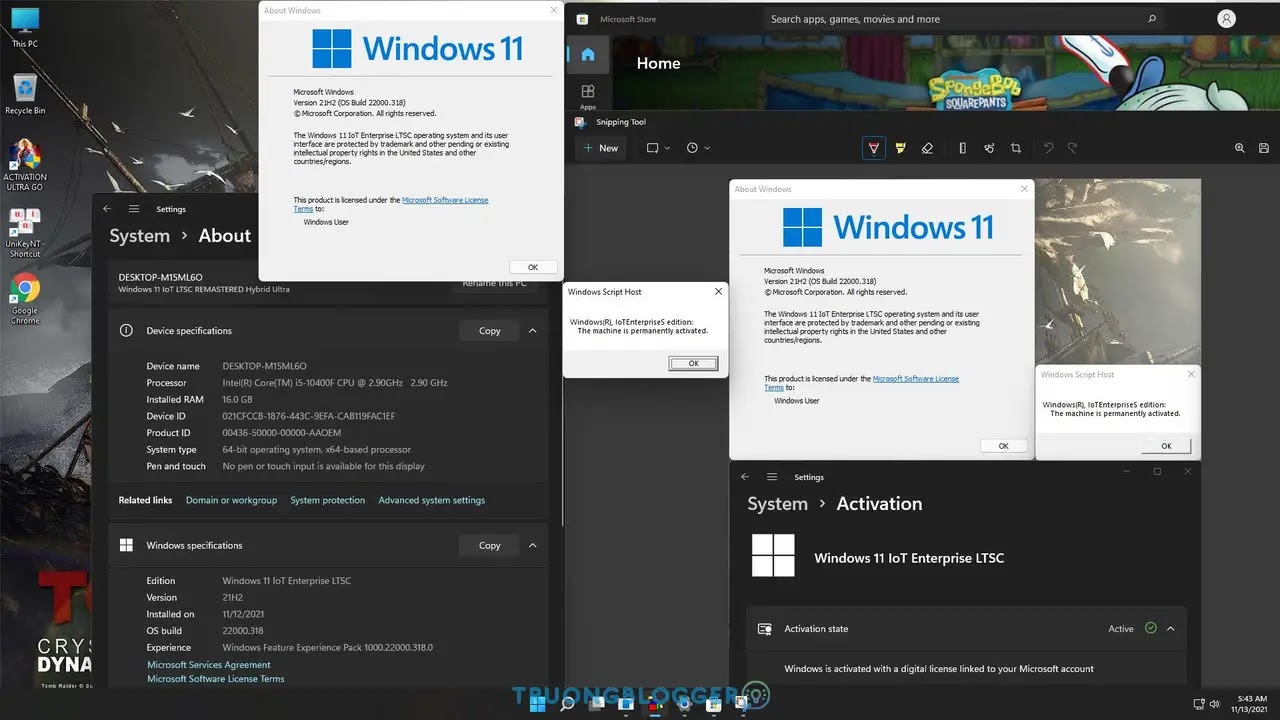Open the network icon in the system tray
The height and width of the screenshot is (720, 1280).
click(x=1199, y=704)
